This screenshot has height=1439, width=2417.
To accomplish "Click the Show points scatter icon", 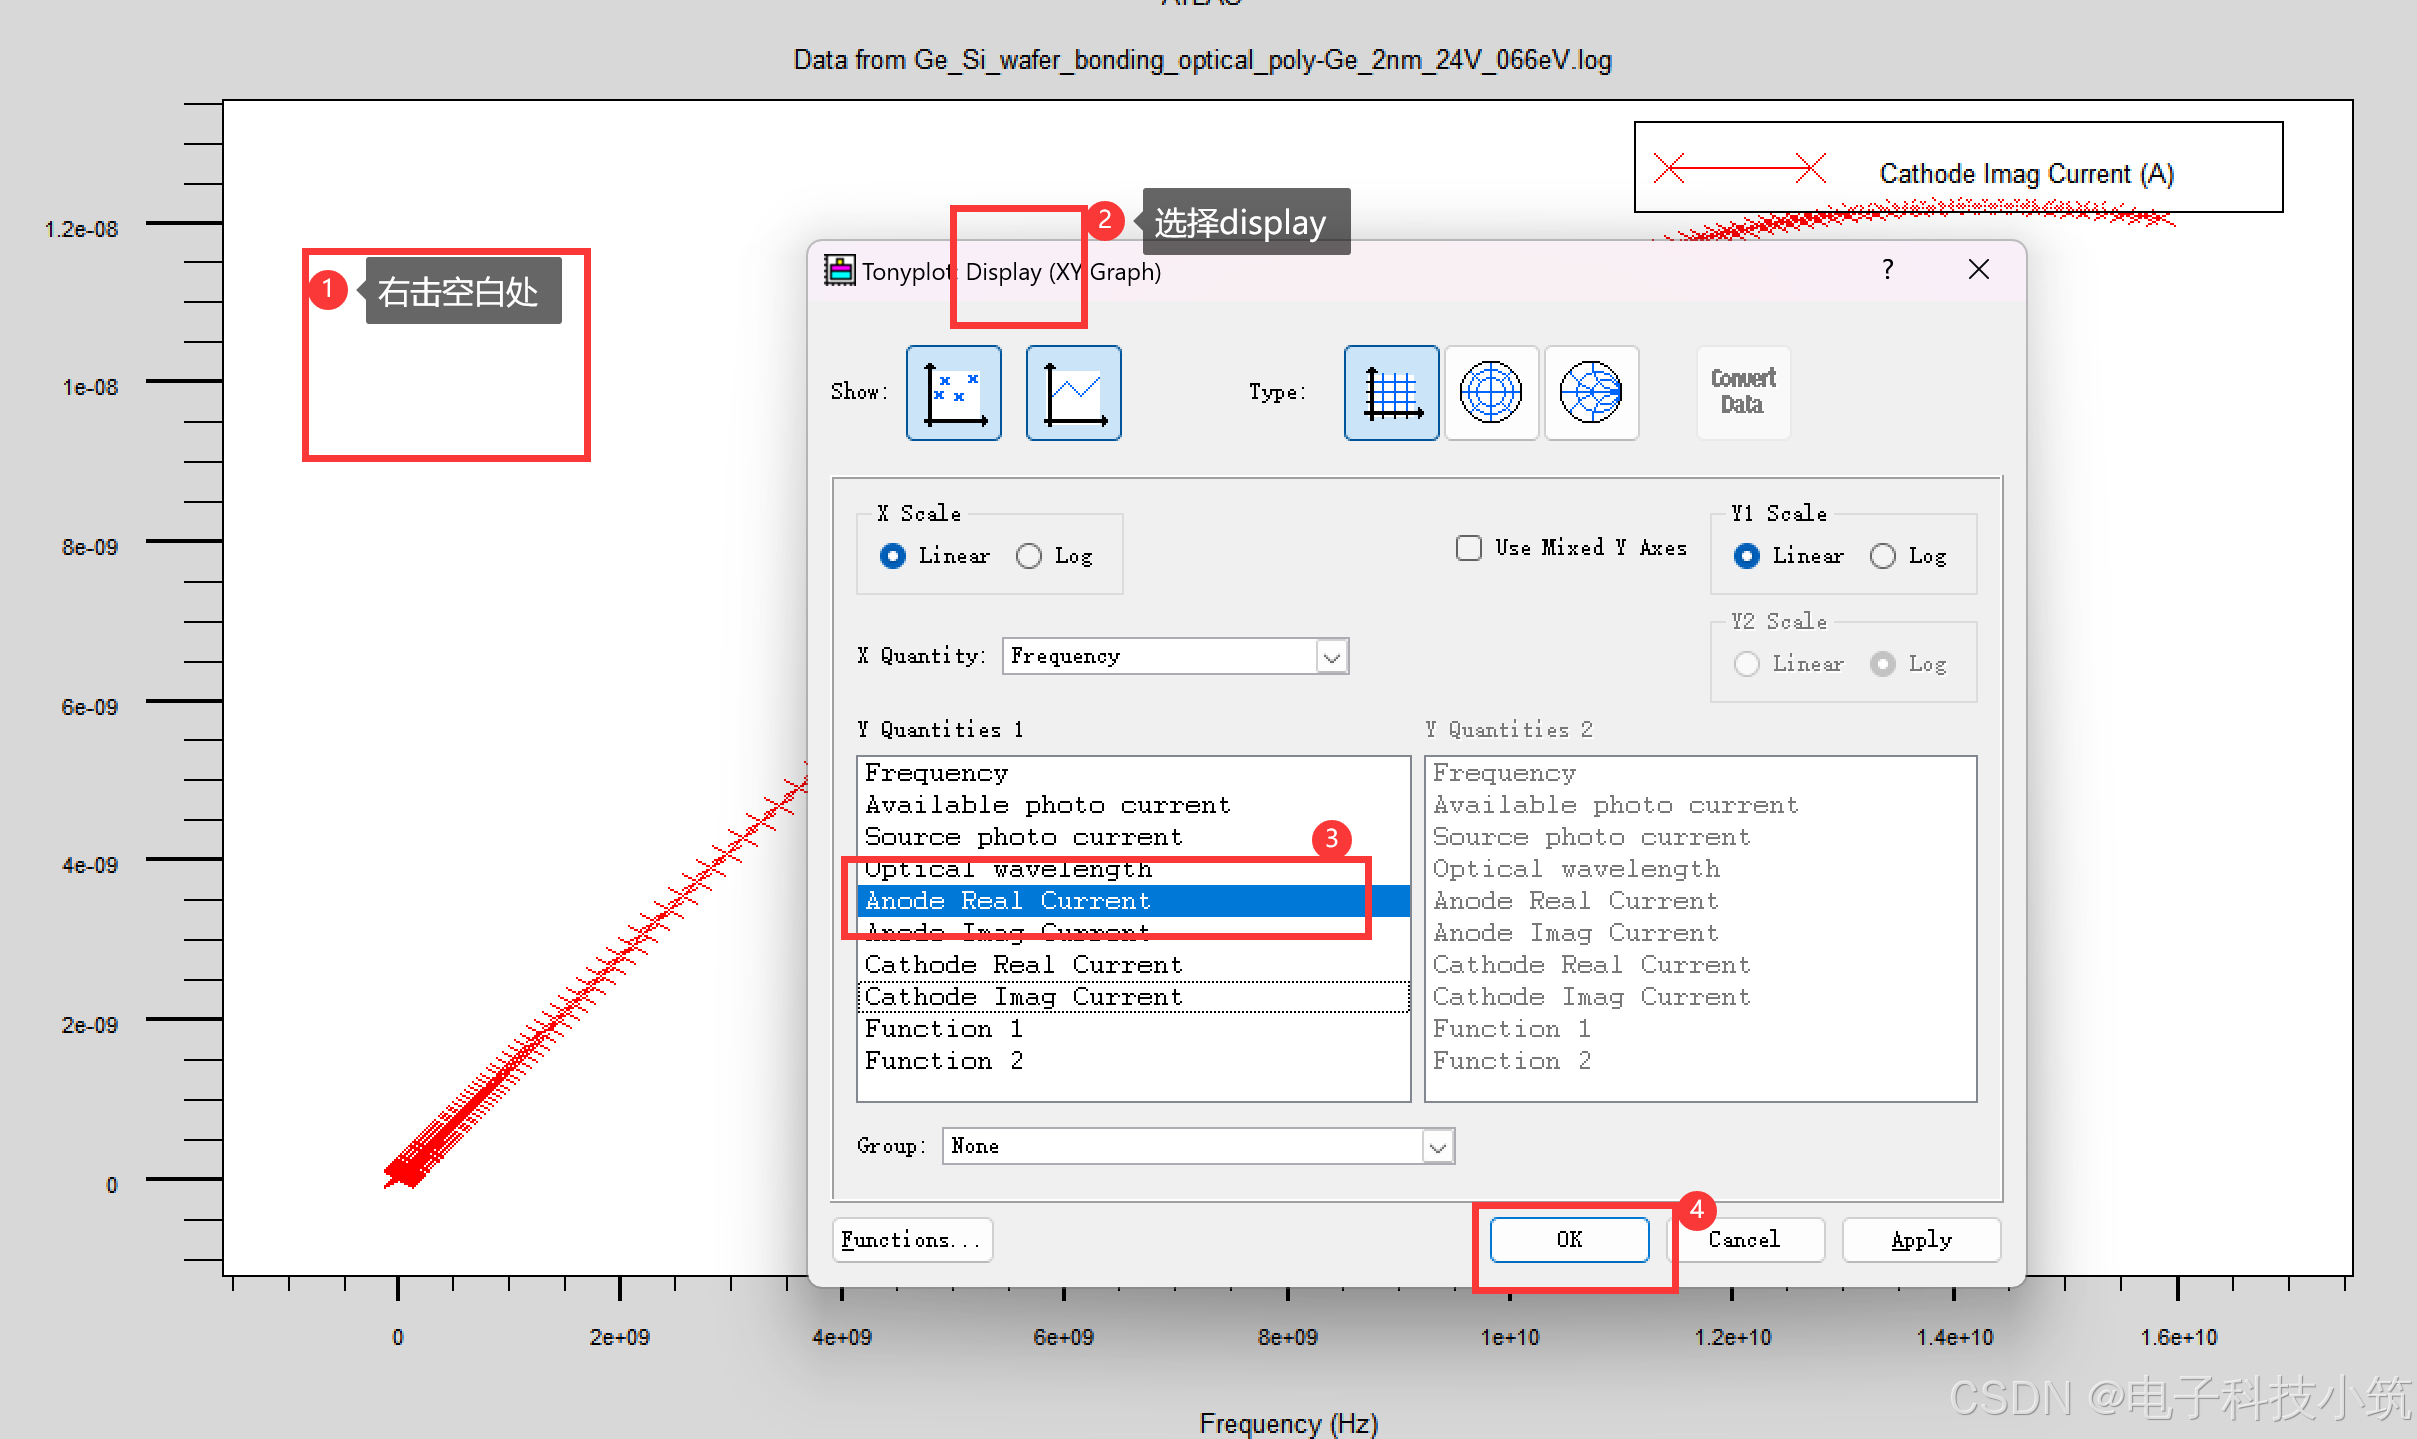I will click(x=953, y=393).
